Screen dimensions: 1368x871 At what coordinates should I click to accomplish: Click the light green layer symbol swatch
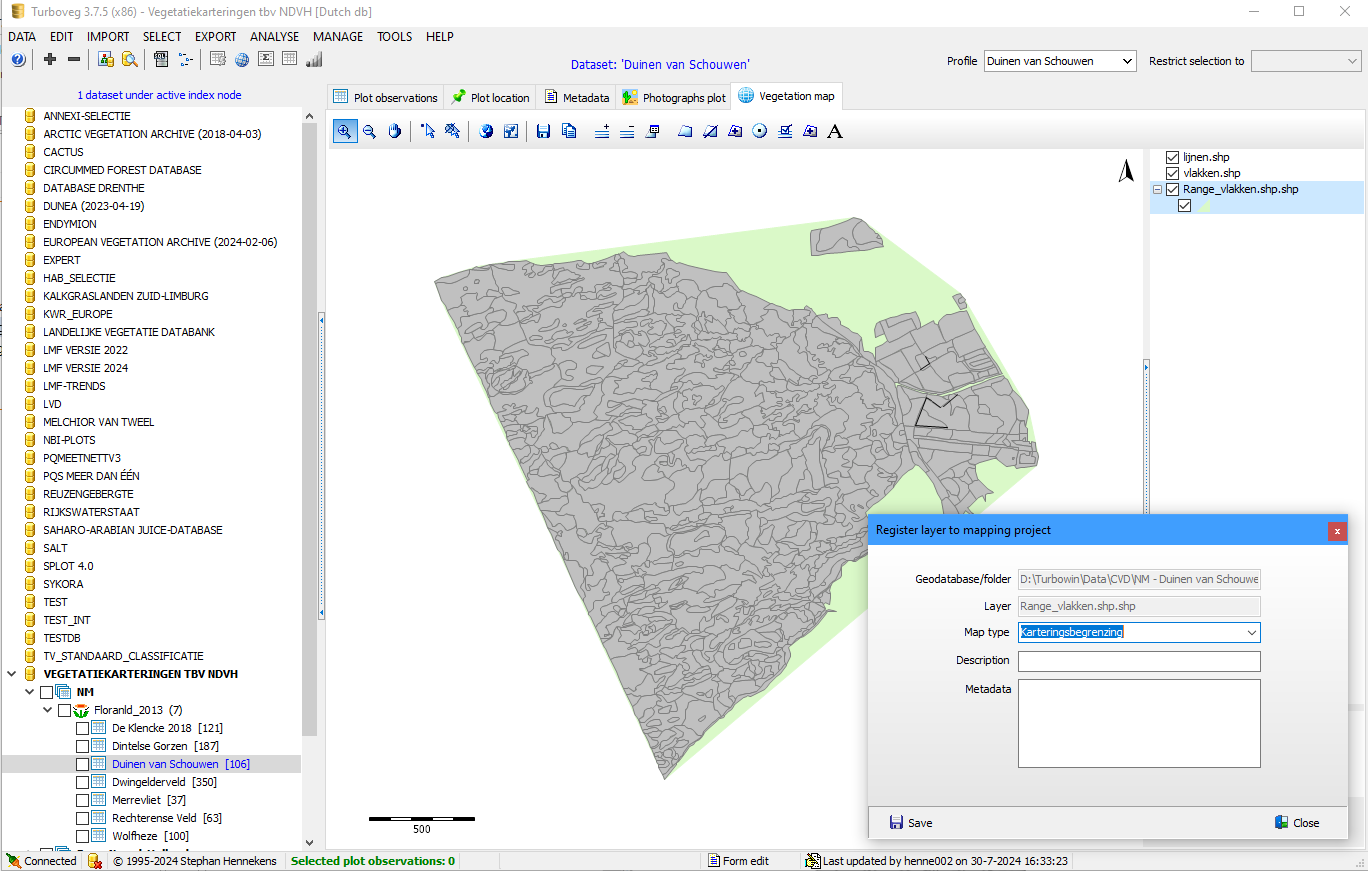[1204, 206]
